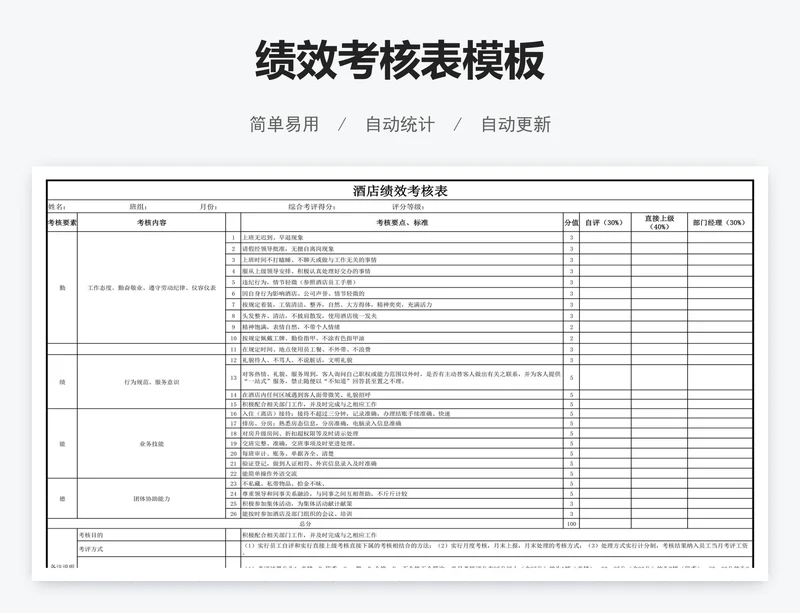Click the tagline 自动统计
The width and height of the screenshot is (800, 613).
click(x=400, y=125)
